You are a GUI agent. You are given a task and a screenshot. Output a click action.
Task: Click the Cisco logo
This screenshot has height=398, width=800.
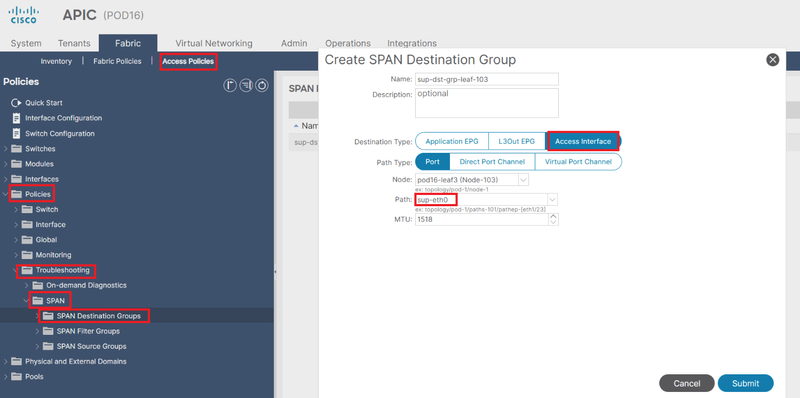pyautogui.click(x=24, y=15)
